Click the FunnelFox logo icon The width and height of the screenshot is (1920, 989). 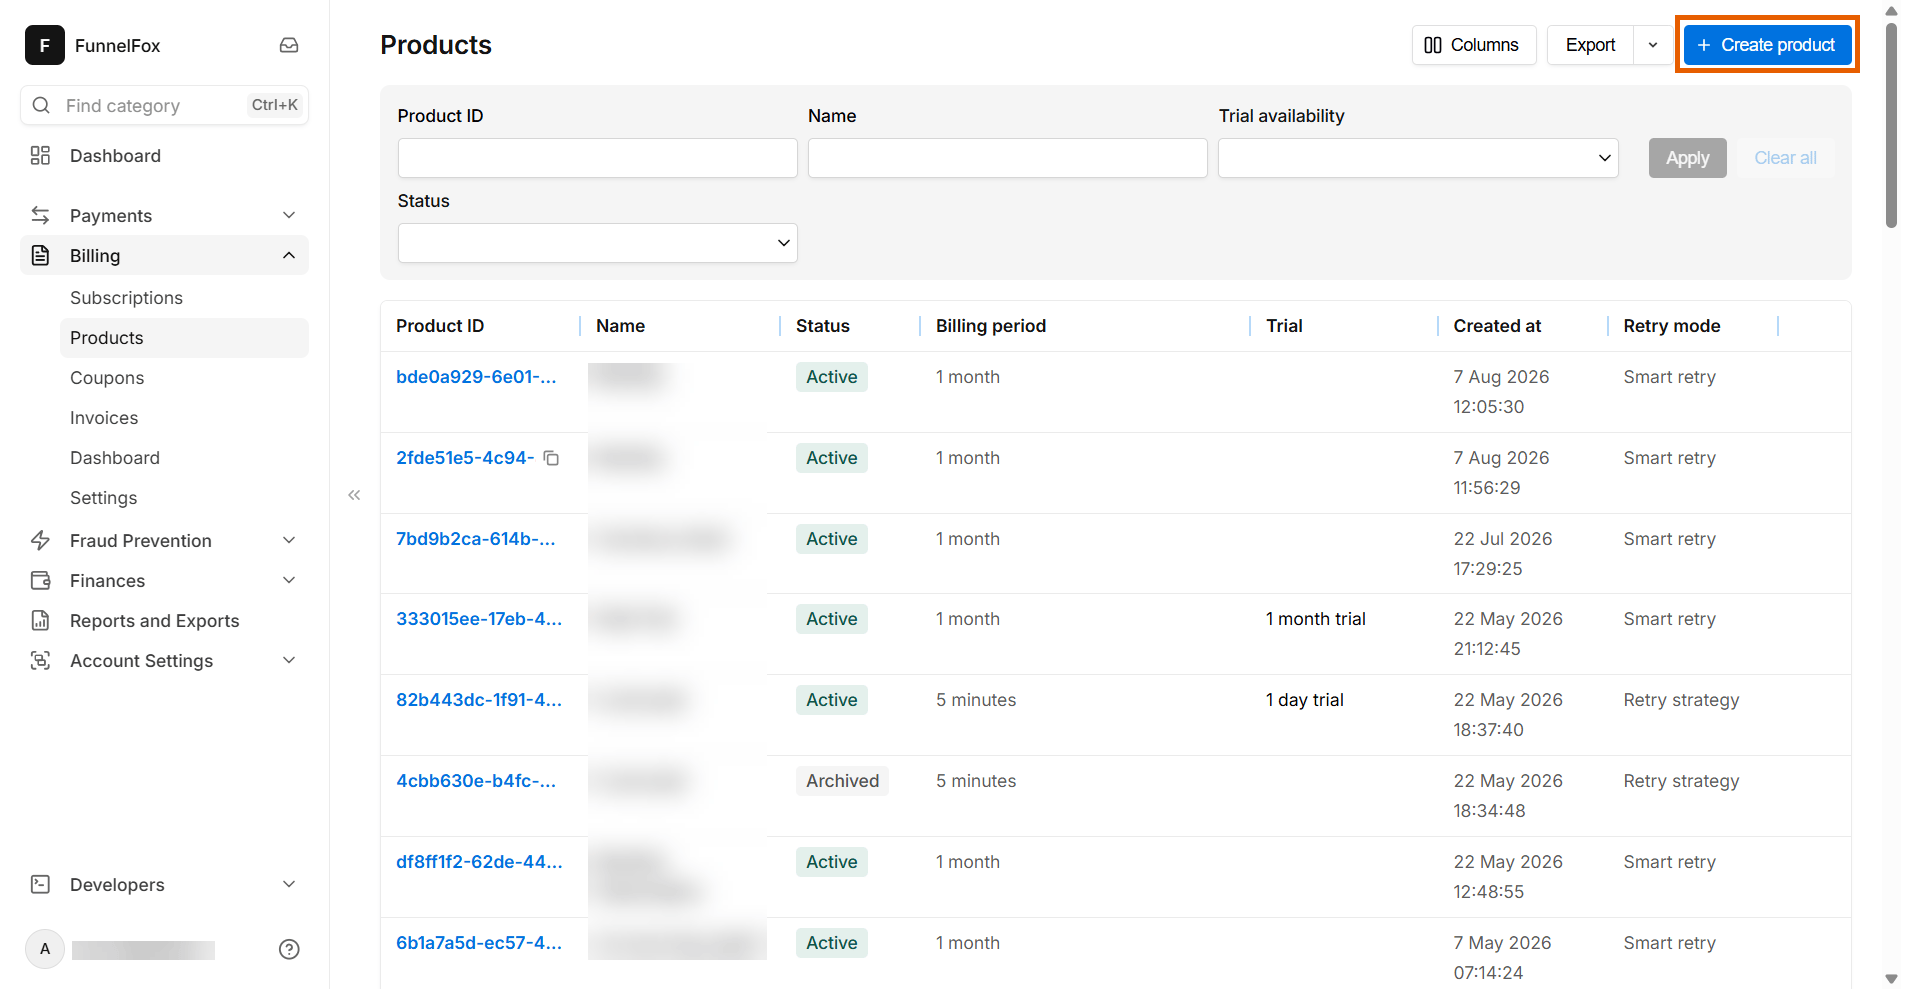tap(45, 45)
